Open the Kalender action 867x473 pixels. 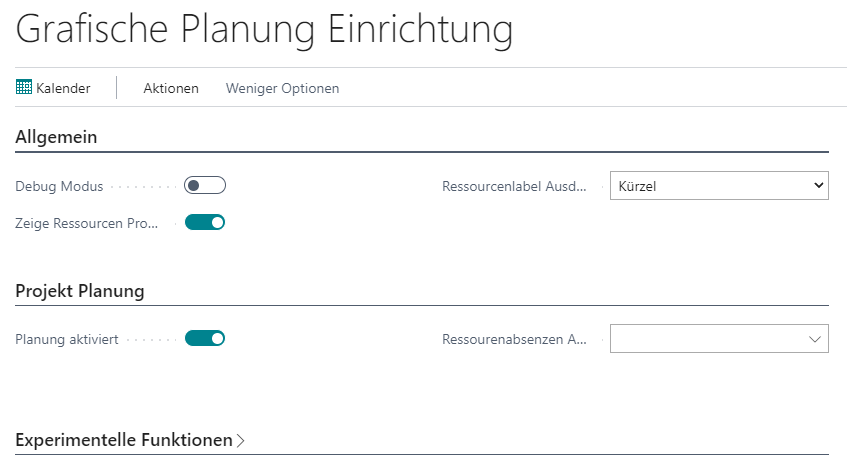pyautogui.click(x=53, y=88)
